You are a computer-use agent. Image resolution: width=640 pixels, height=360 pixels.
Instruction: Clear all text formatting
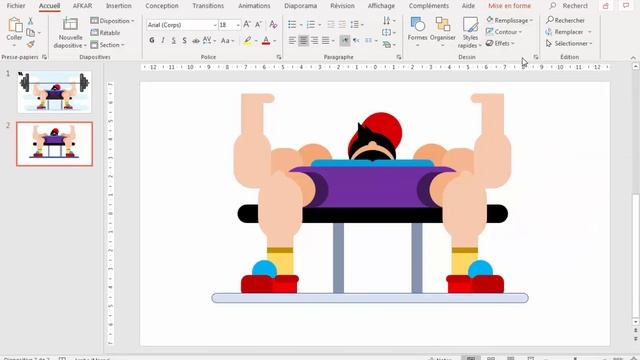point(273,24)
